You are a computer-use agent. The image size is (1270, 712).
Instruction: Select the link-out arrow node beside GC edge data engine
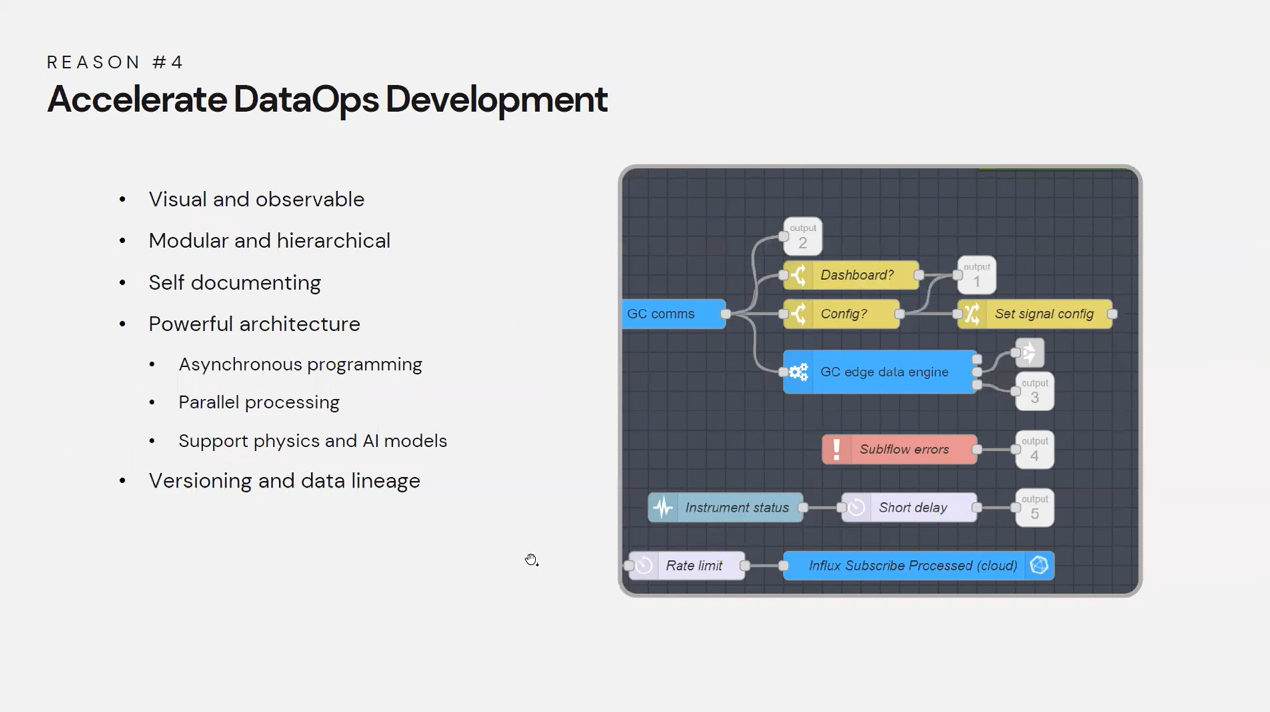tap(1029, 352)
